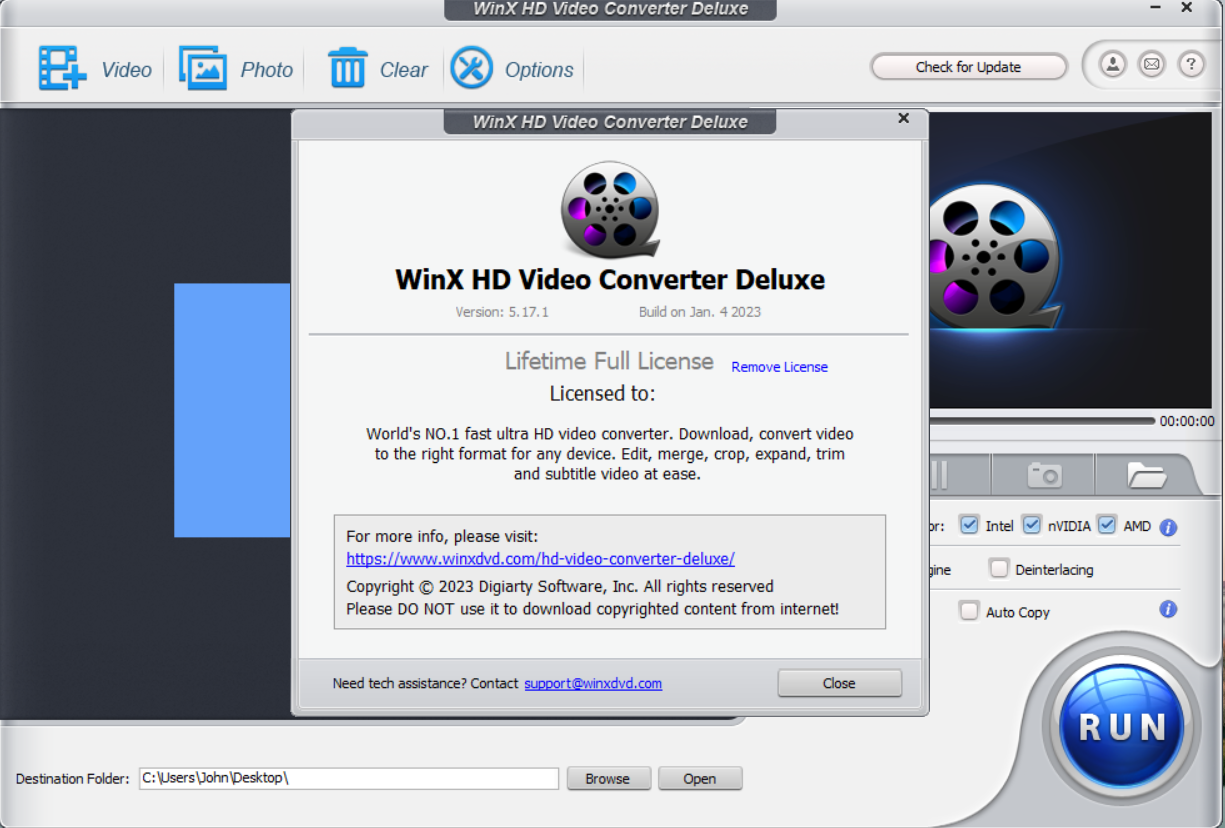
Task: Open the winxdvd.com product page link
Action: click(x=541, y=559)
